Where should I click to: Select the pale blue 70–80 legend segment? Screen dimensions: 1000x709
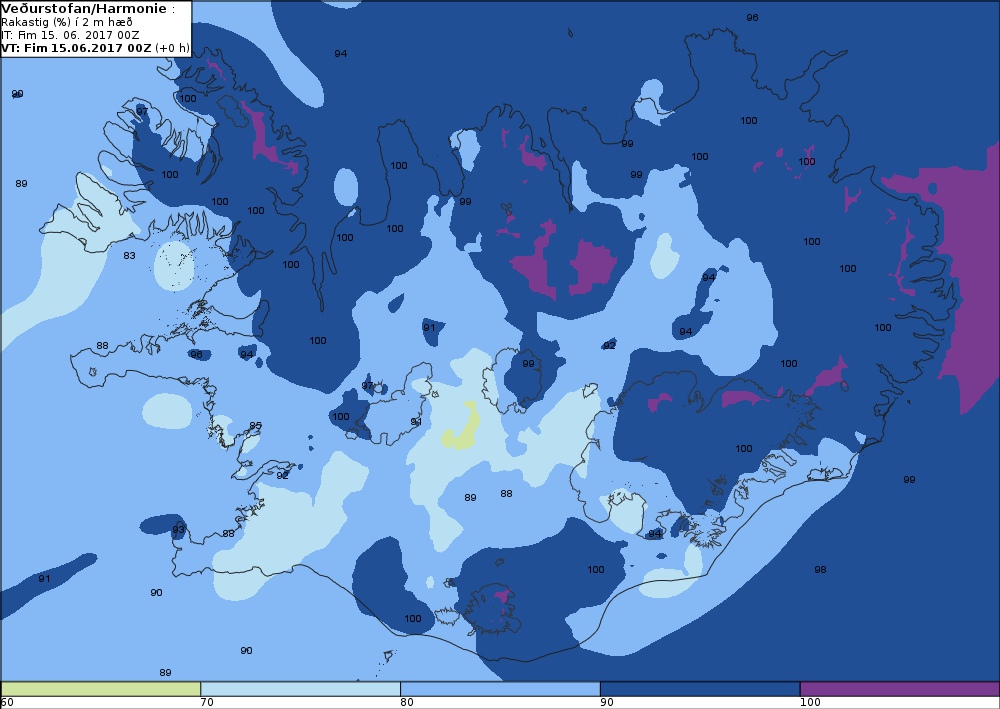[300, 689]
